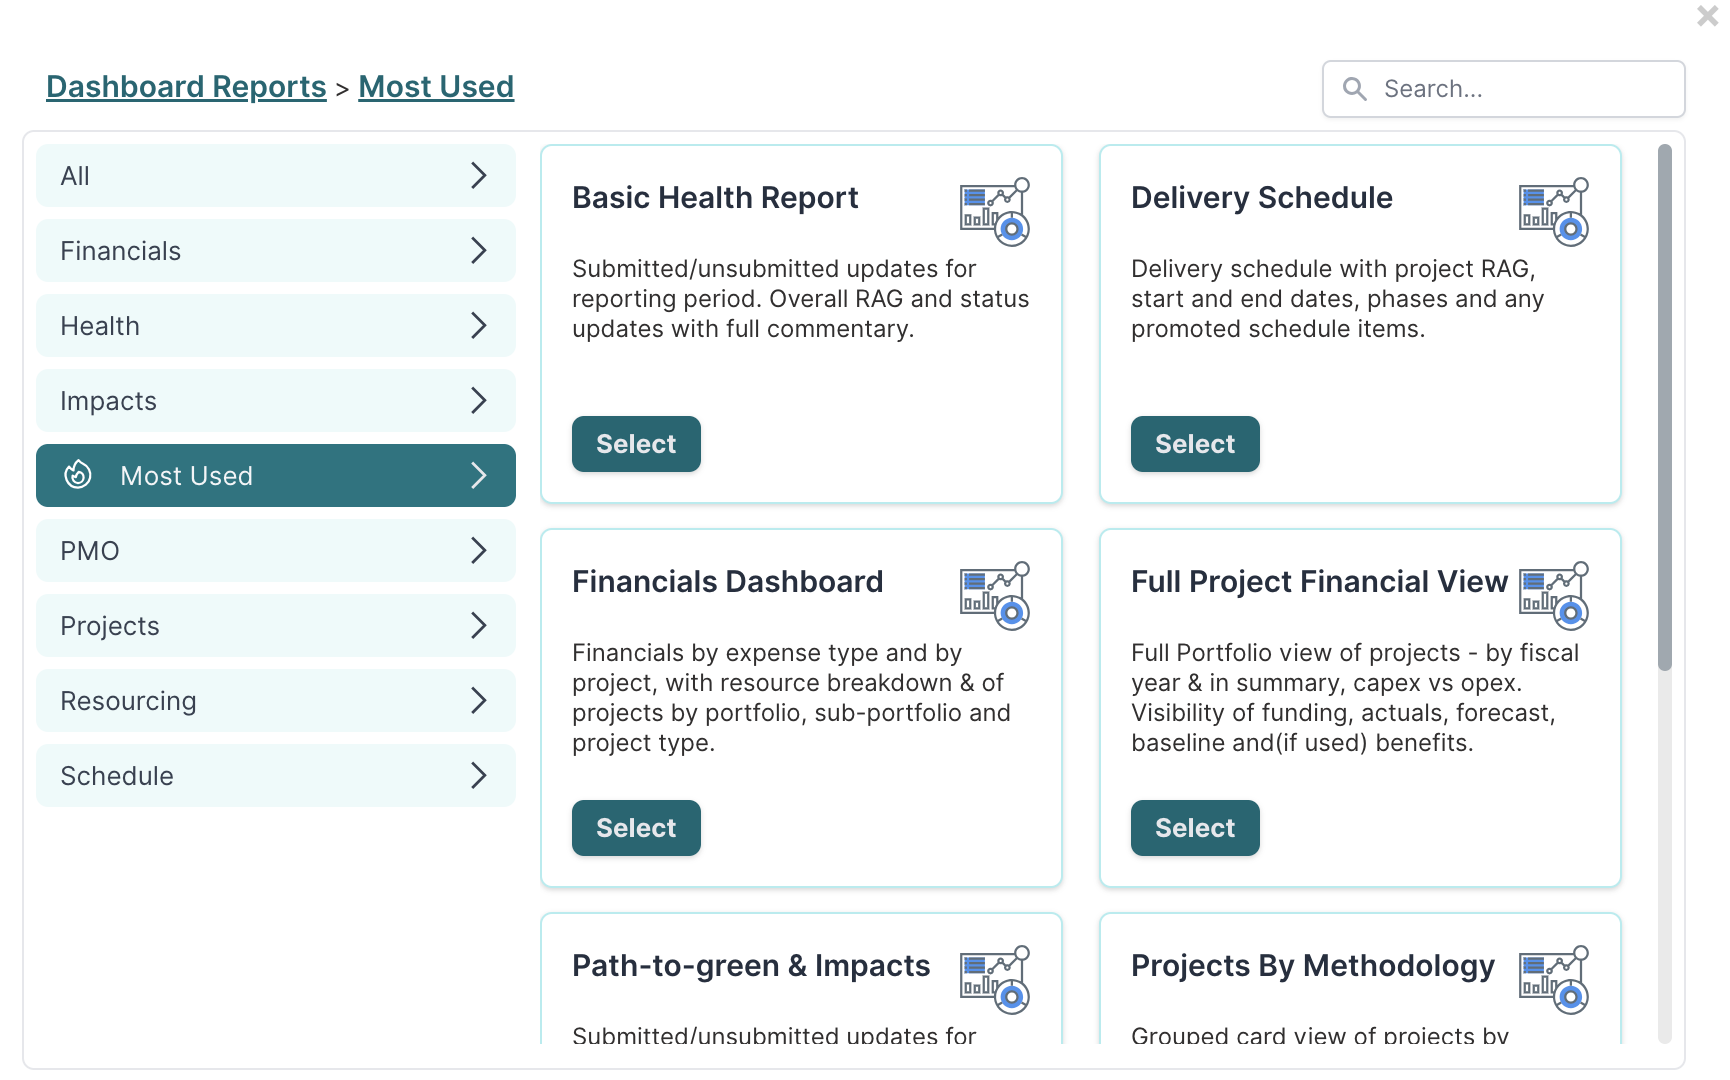This screenshot has width=1730, height=1080.
Task: Click the magnifying glass search icon
Action: 1355,89
